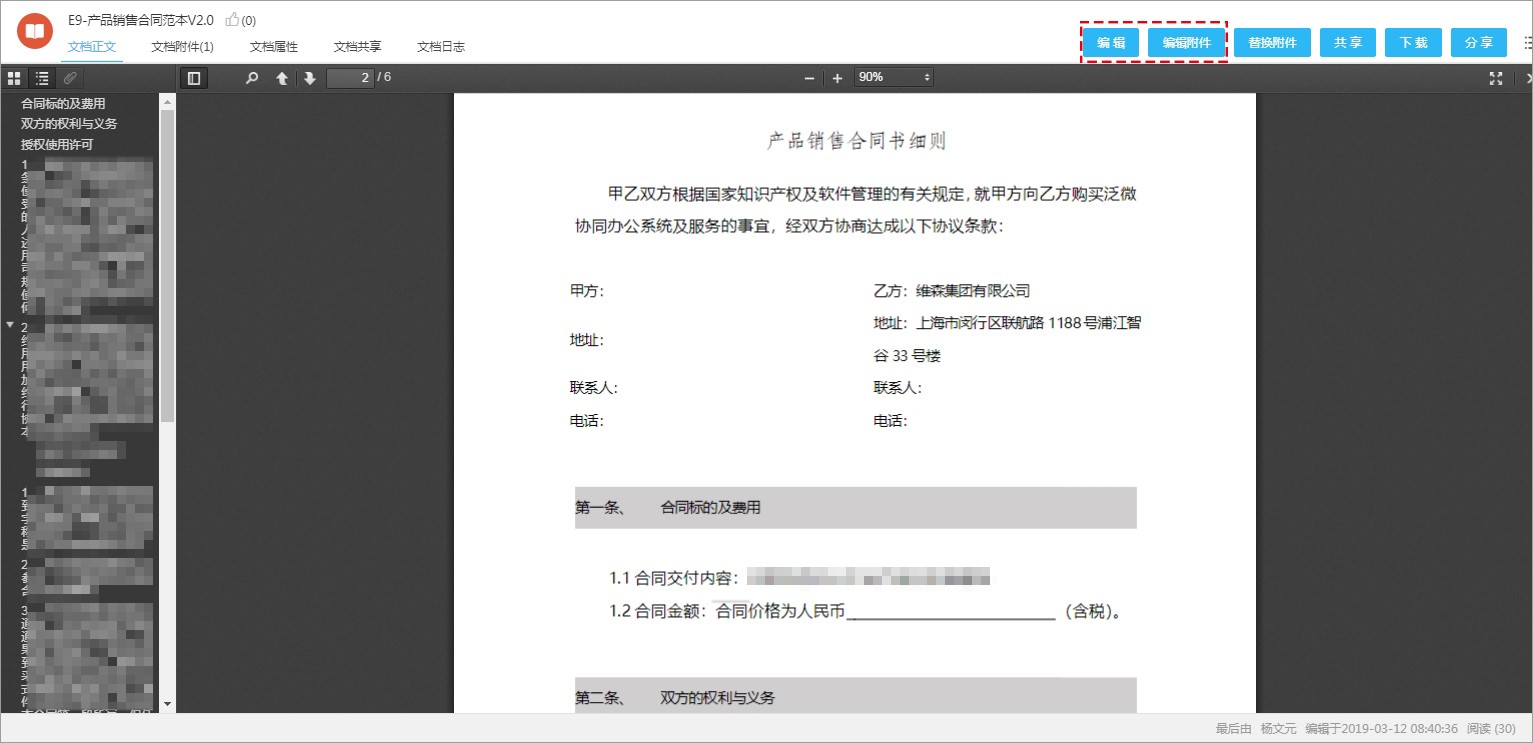
Task: Click the heading 产品销售合同书细则
Action: (x=856, y=141)
